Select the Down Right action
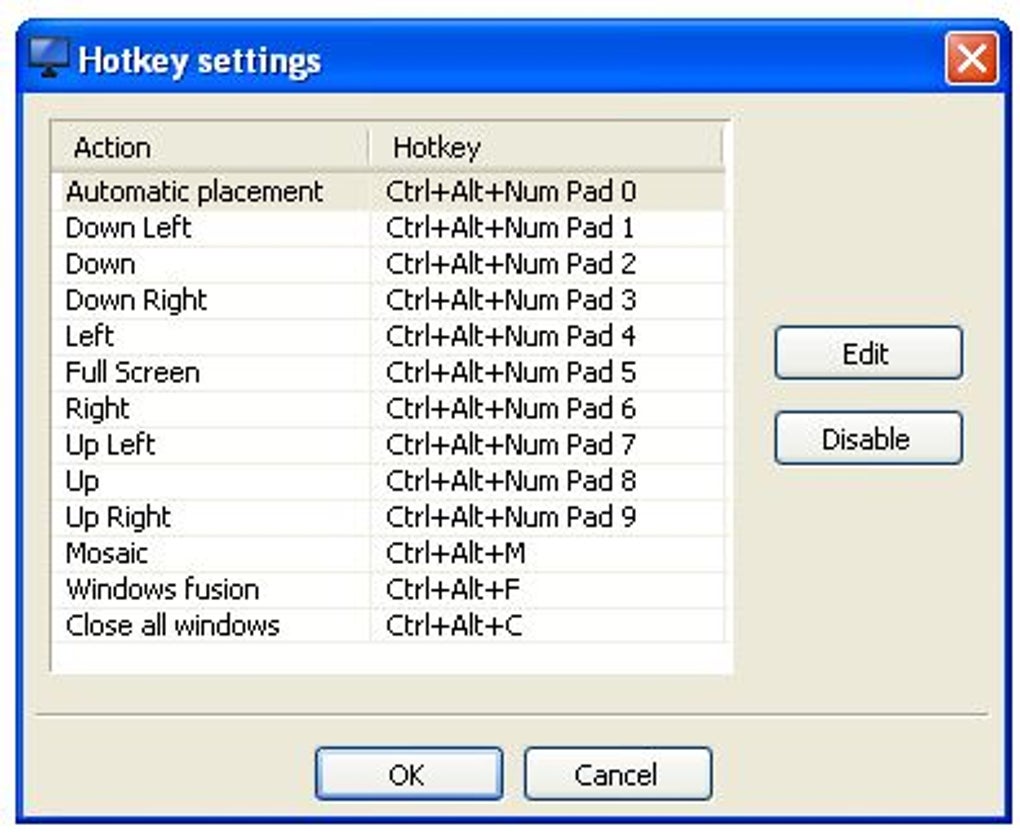The width and height of the screenshot is (1020, 837). point(136,300)
